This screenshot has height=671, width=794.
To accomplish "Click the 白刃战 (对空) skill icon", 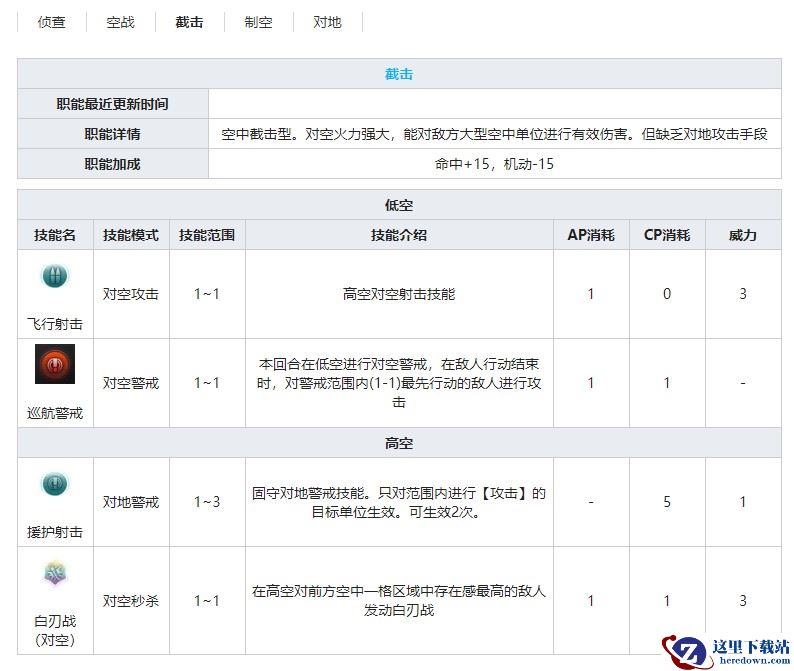I will 55,574.
